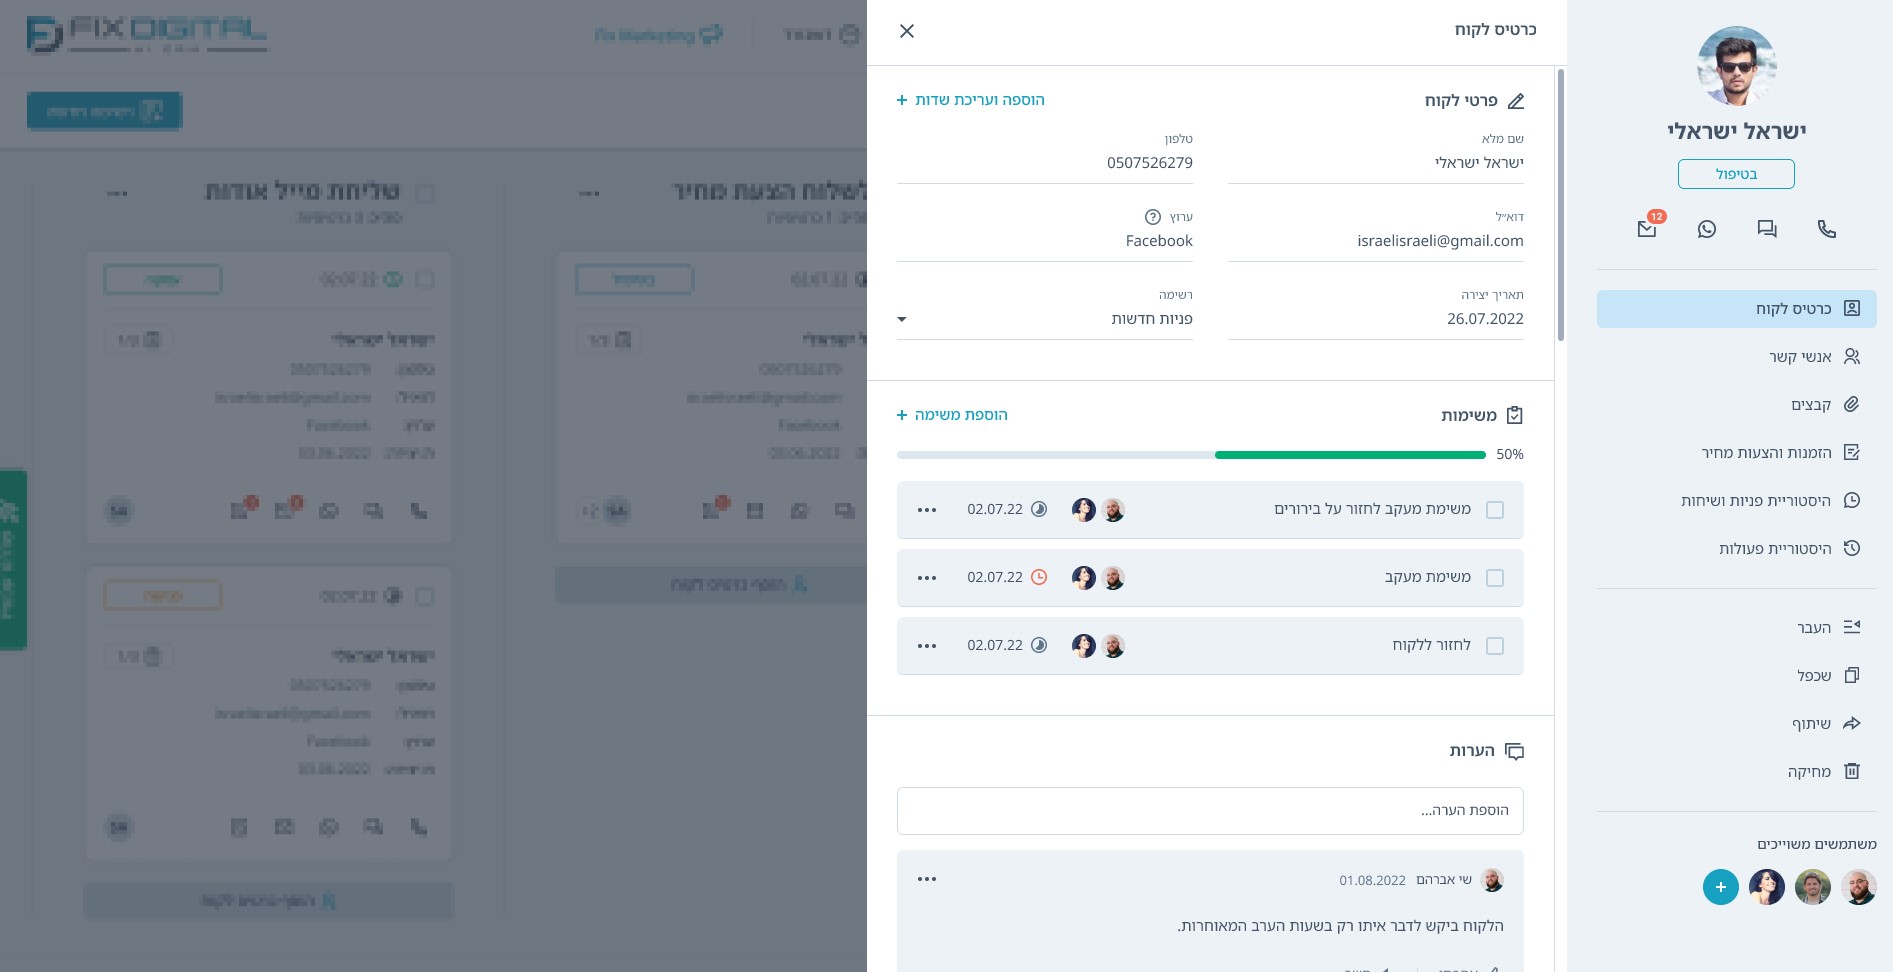Click the clock icon on משימת מעקב לחזור על בירורים
Image resolution: width=1893 pixels, height=972 pixels.
1039,509
